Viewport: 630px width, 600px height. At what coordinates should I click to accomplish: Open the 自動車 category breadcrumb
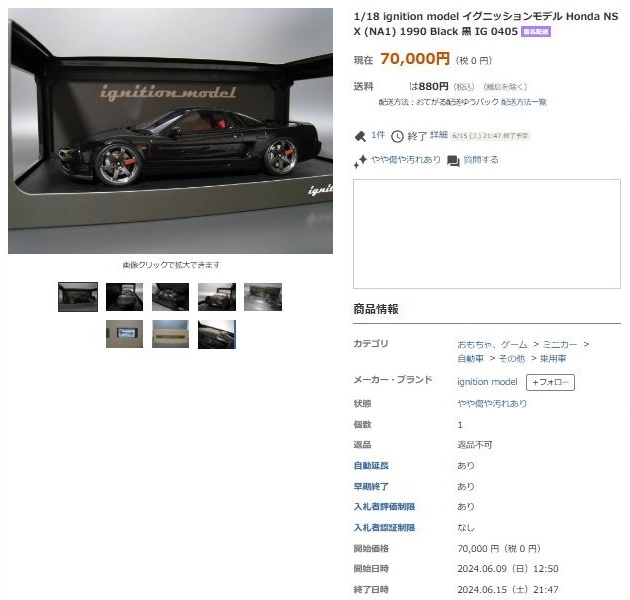(x=470, y=358)
